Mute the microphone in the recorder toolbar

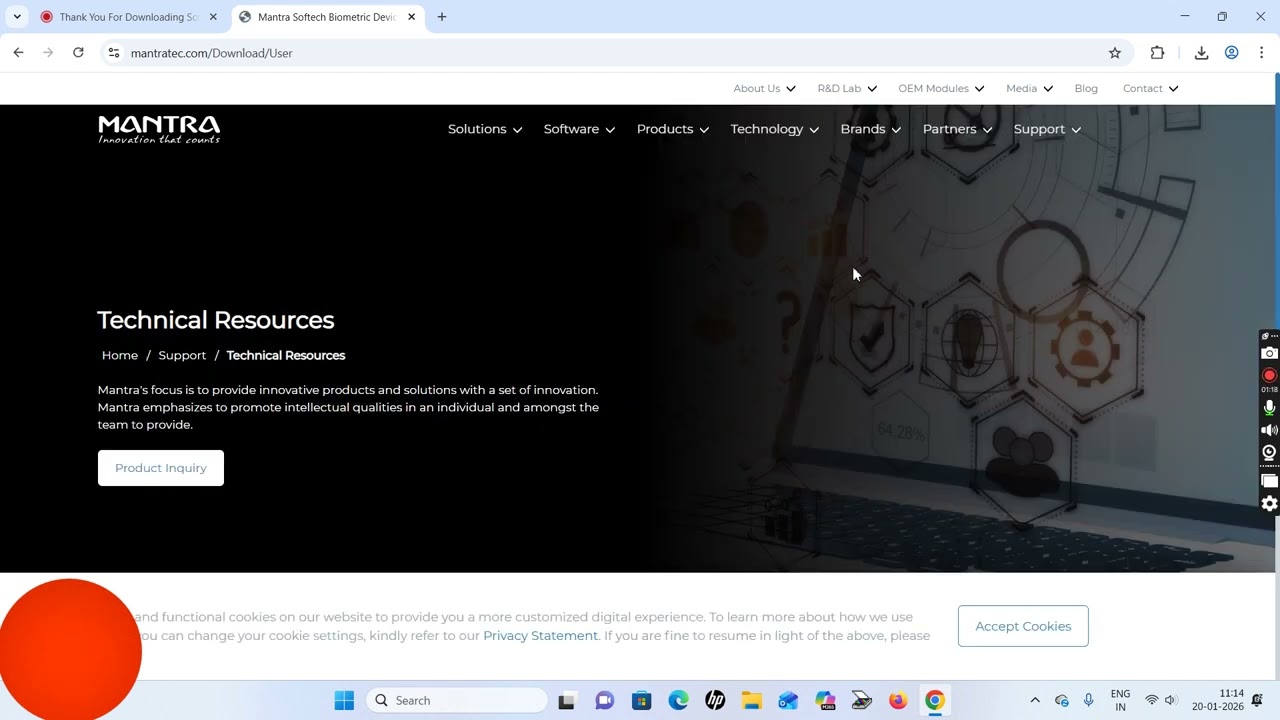(x=1269, y=408)
